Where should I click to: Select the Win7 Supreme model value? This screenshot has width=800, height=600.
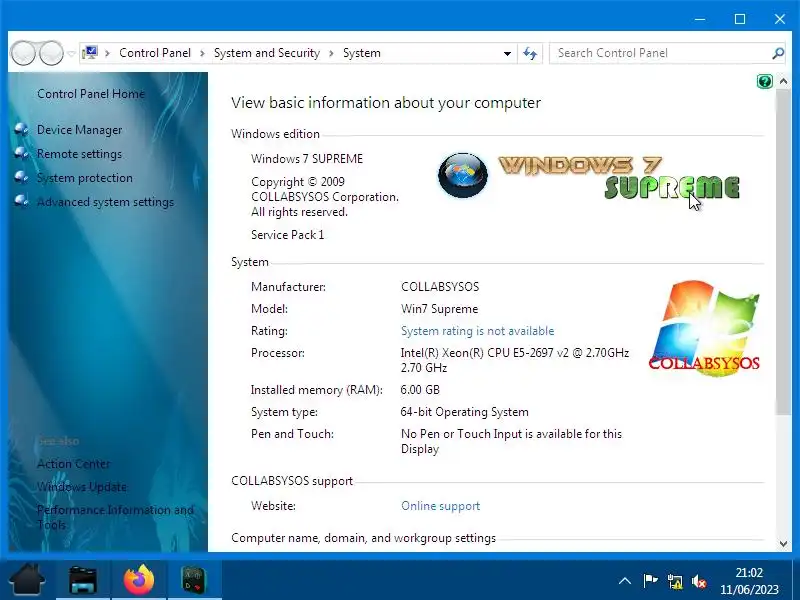[x=439, y=309]
